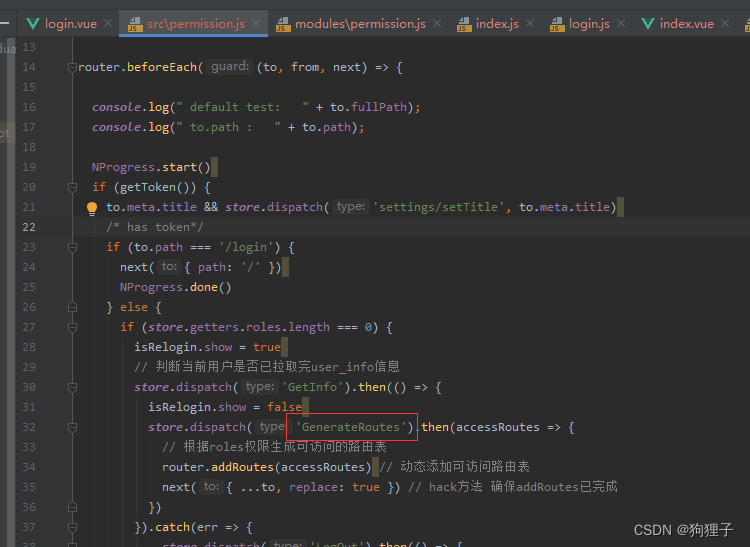The height and width of the screenshot is (547, 750).
Task: Collapse the roles.length if block at line 27
Action: (72, 328)
